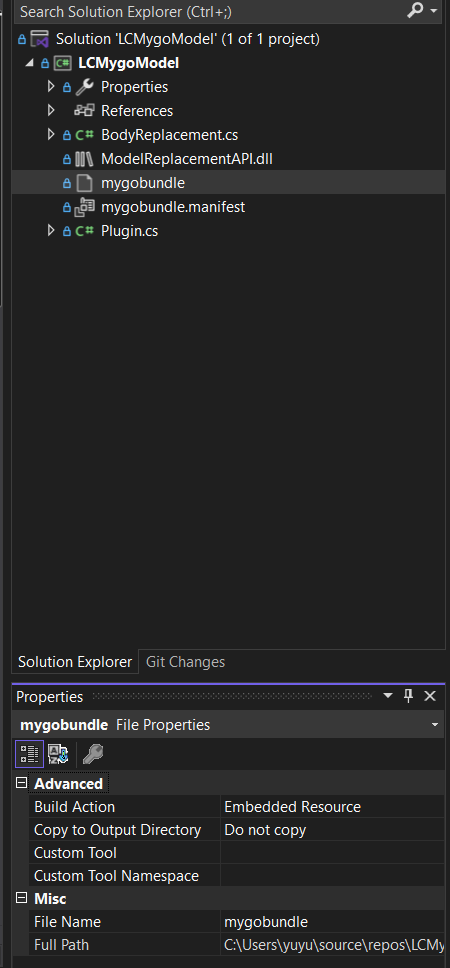Select Plugin.cs file
The width and height of the screenshot is (450, 968).
pyautogui.click(x=130, y=231)
